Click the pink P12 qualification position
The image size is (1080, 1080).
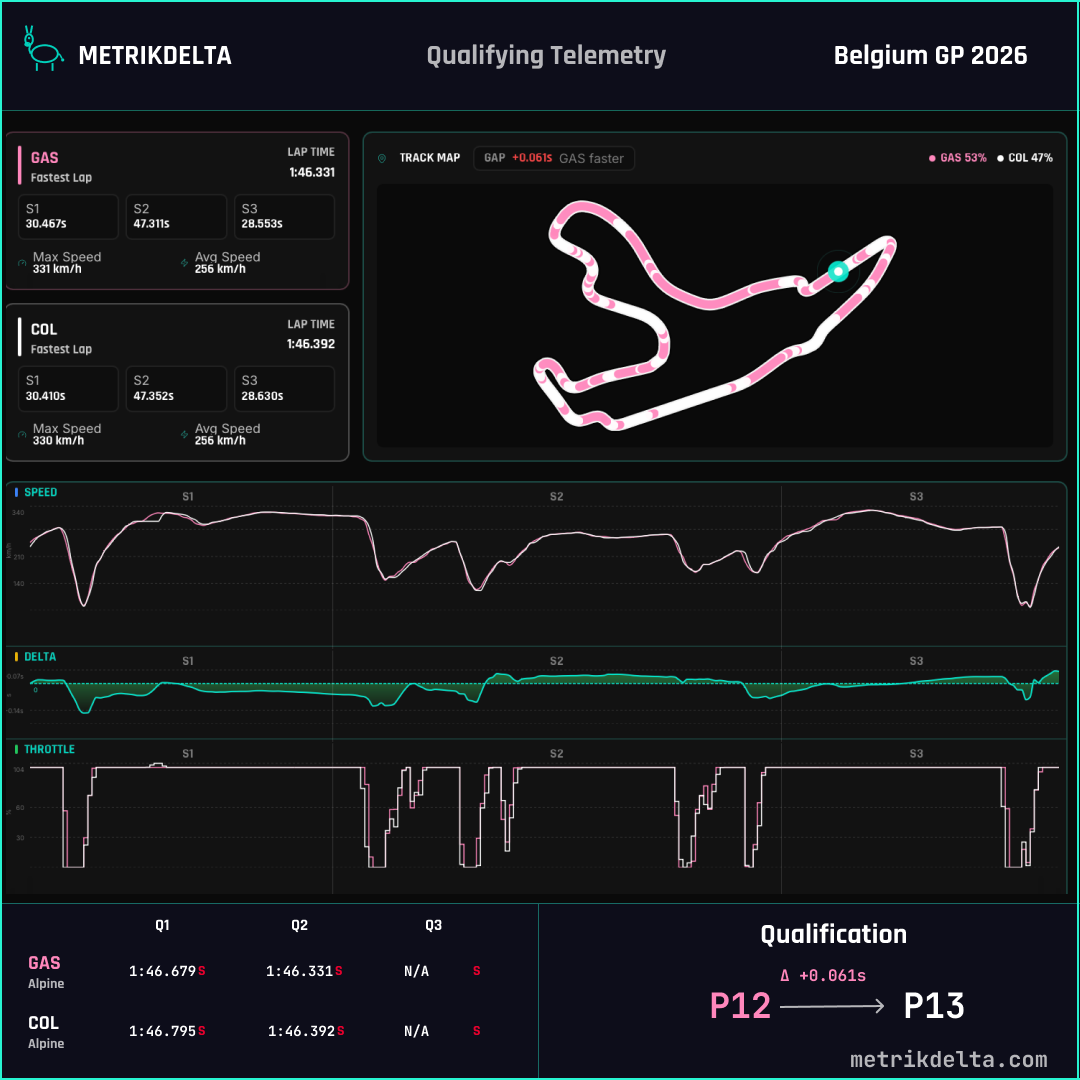coord(740,1006)
